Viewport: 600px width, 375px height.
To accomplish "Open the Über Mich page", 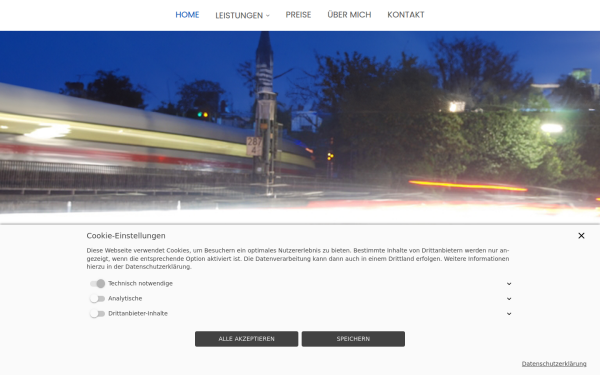I will tap(349, 15).
